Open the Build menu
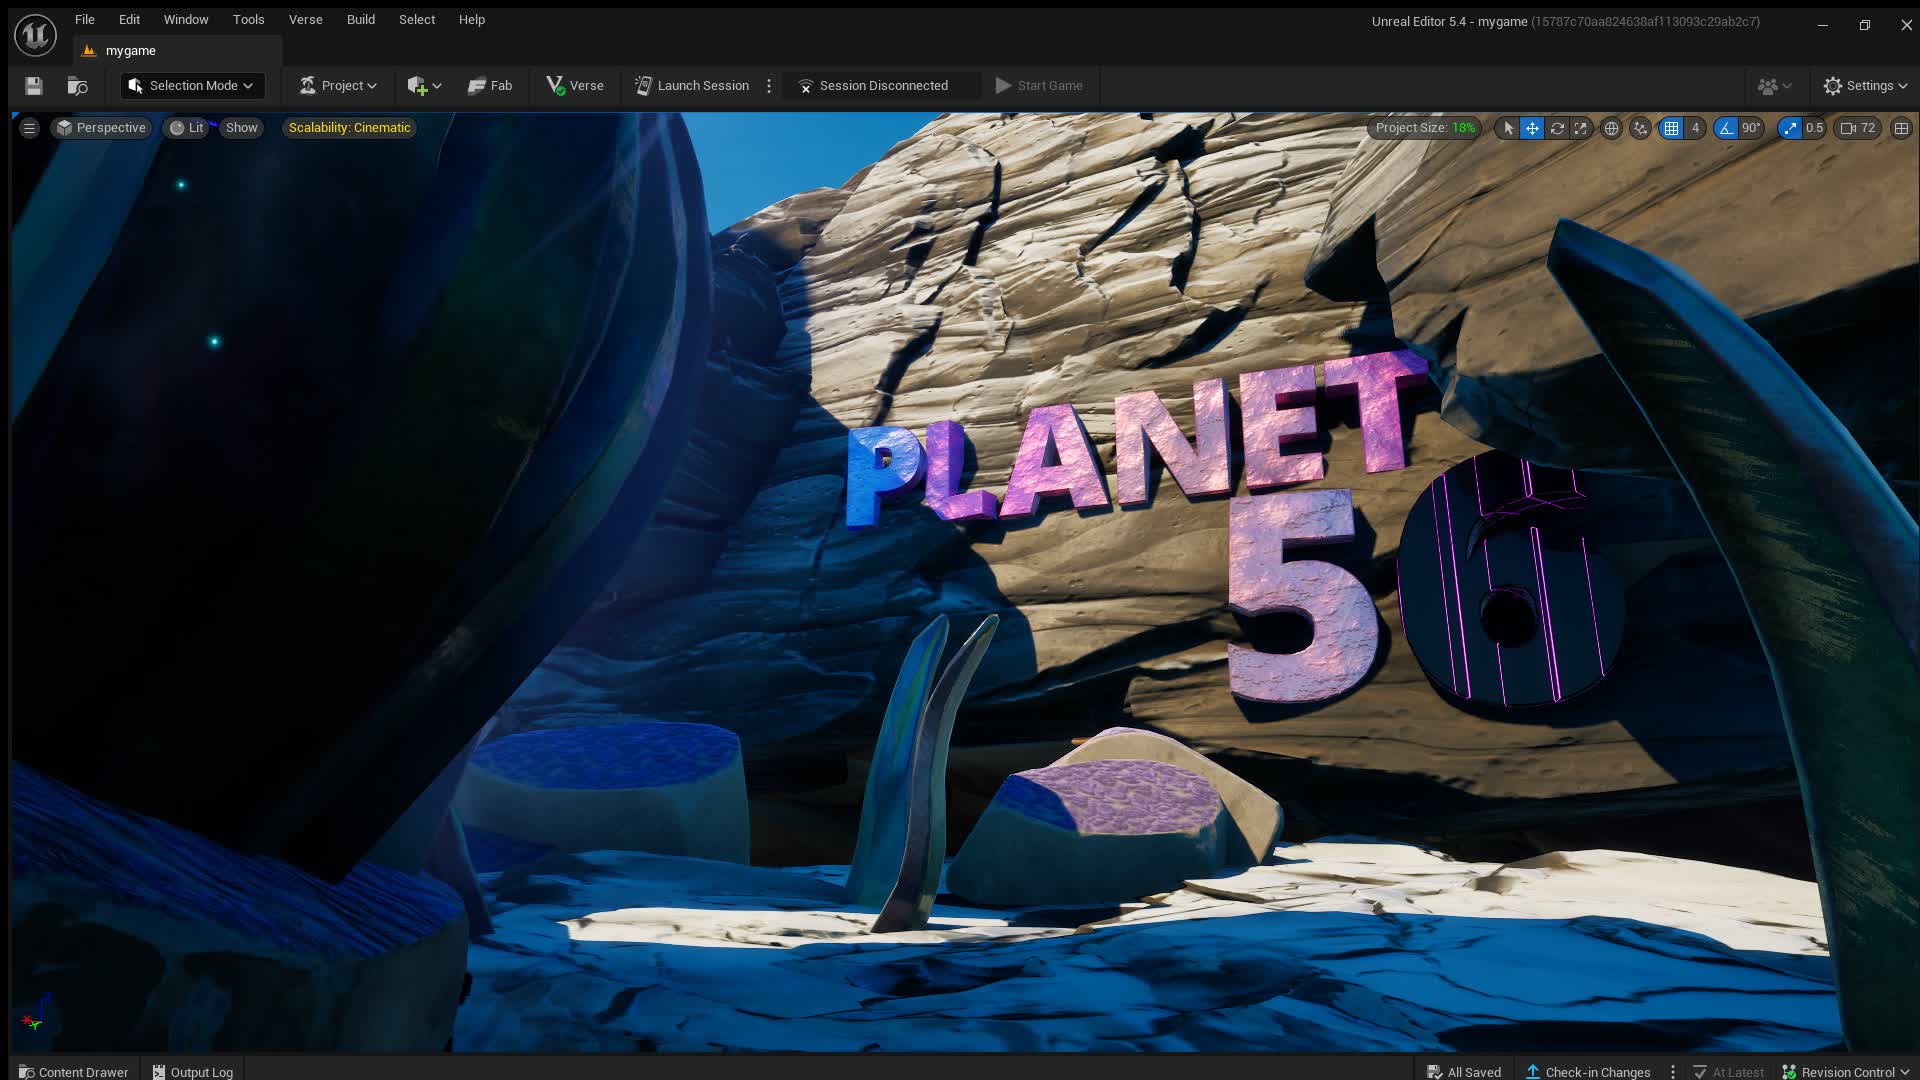Viewport: 1920px width, 1080px height. pyautogui.click(x=360, y=20)
